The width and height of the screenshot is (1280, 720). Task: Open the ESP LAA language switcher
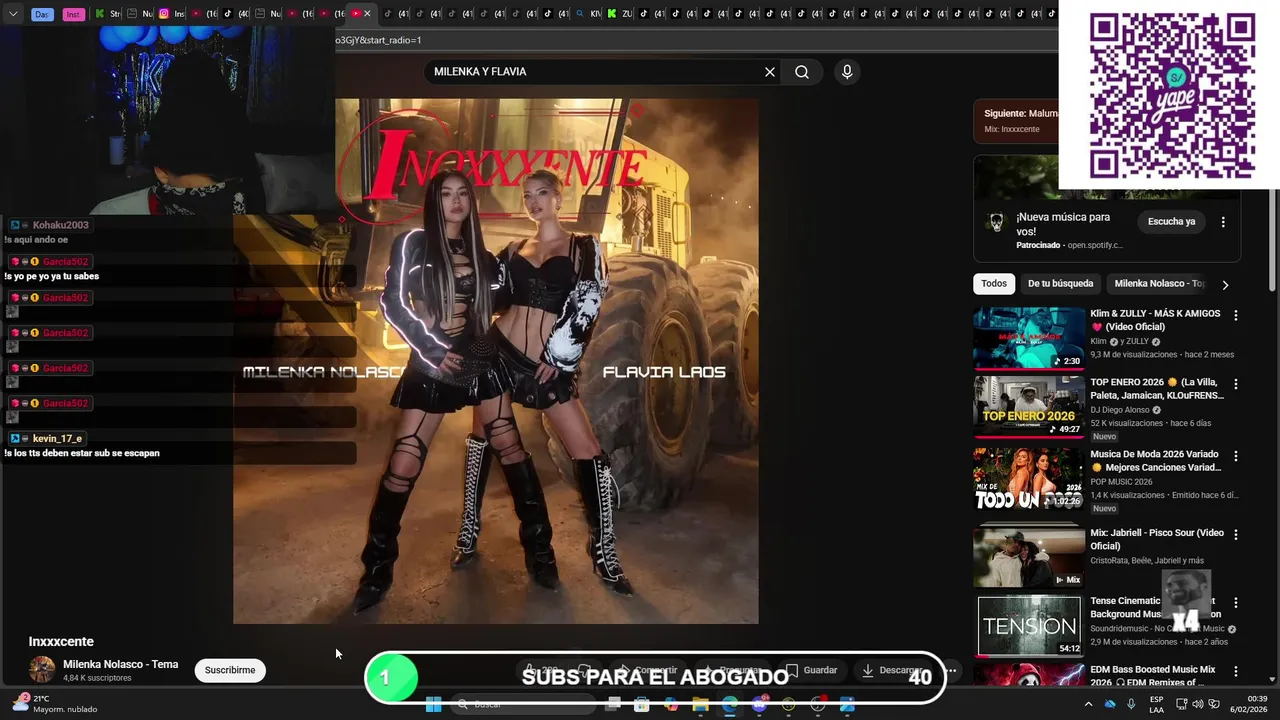tap(1157, 704)
